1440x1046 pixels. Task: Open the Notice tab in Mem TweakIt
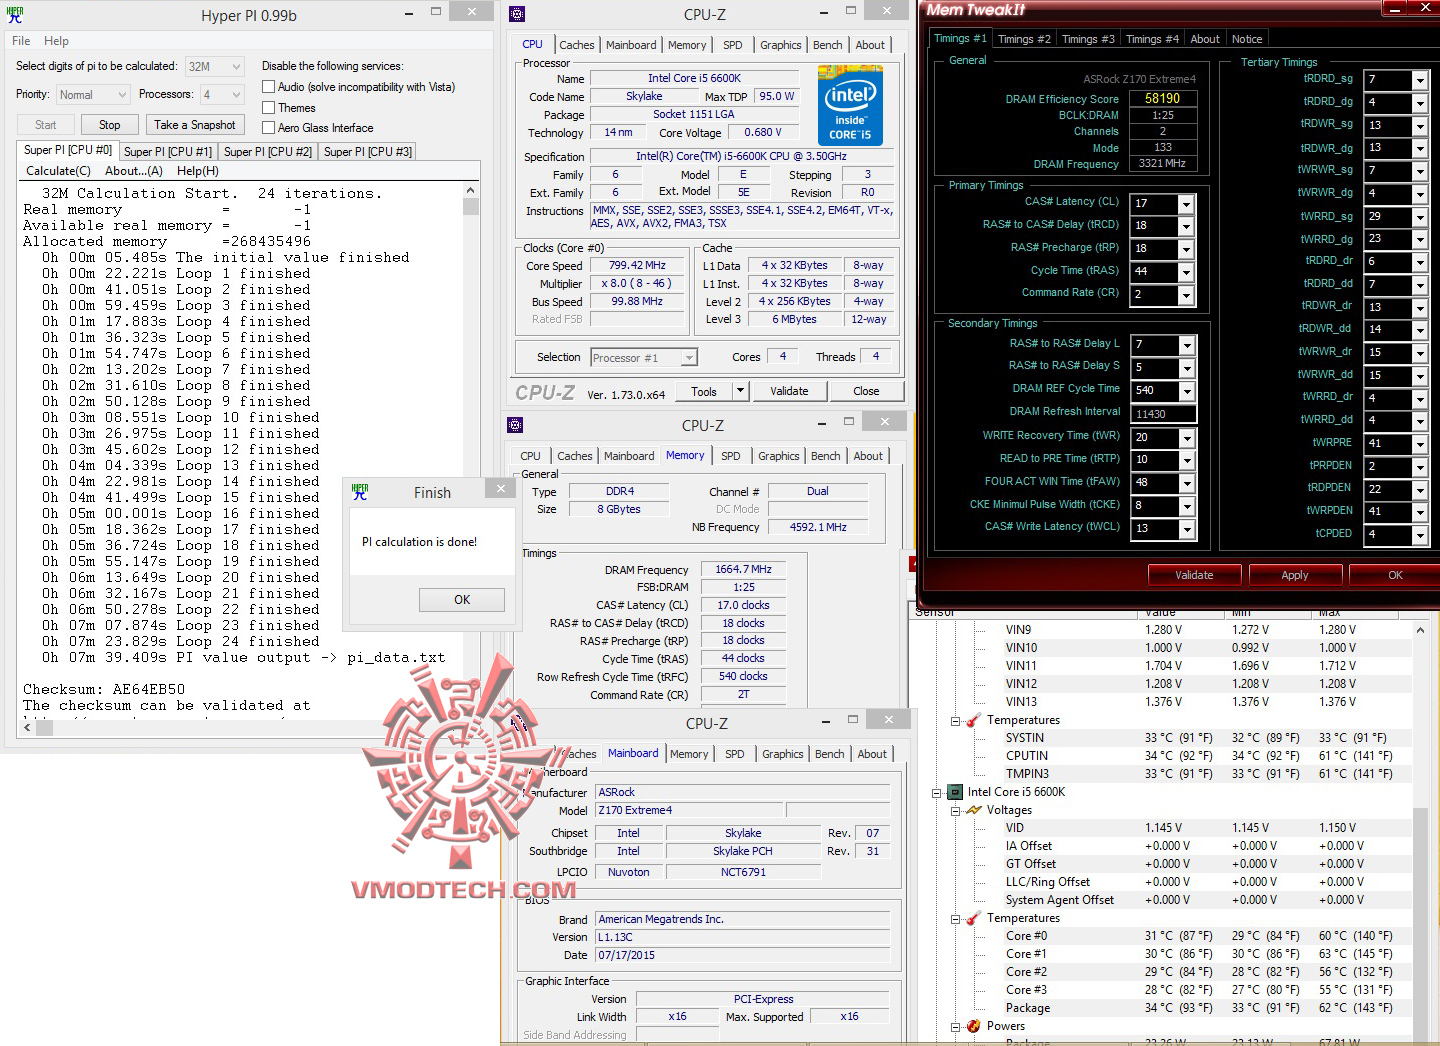pos(1247,39)
